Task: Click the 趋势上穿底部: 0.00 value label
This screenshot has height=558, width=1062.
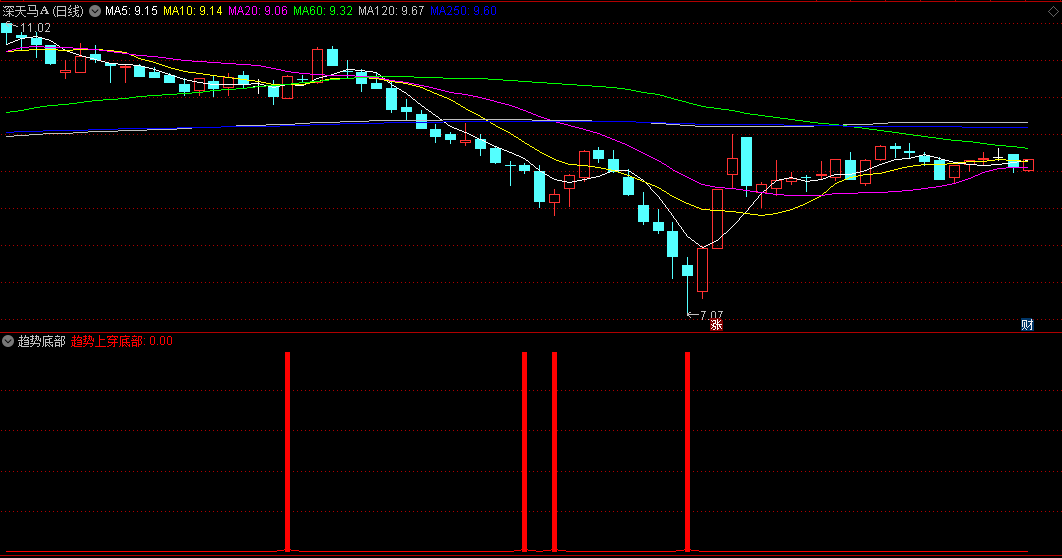Action: tap(122, 341)
